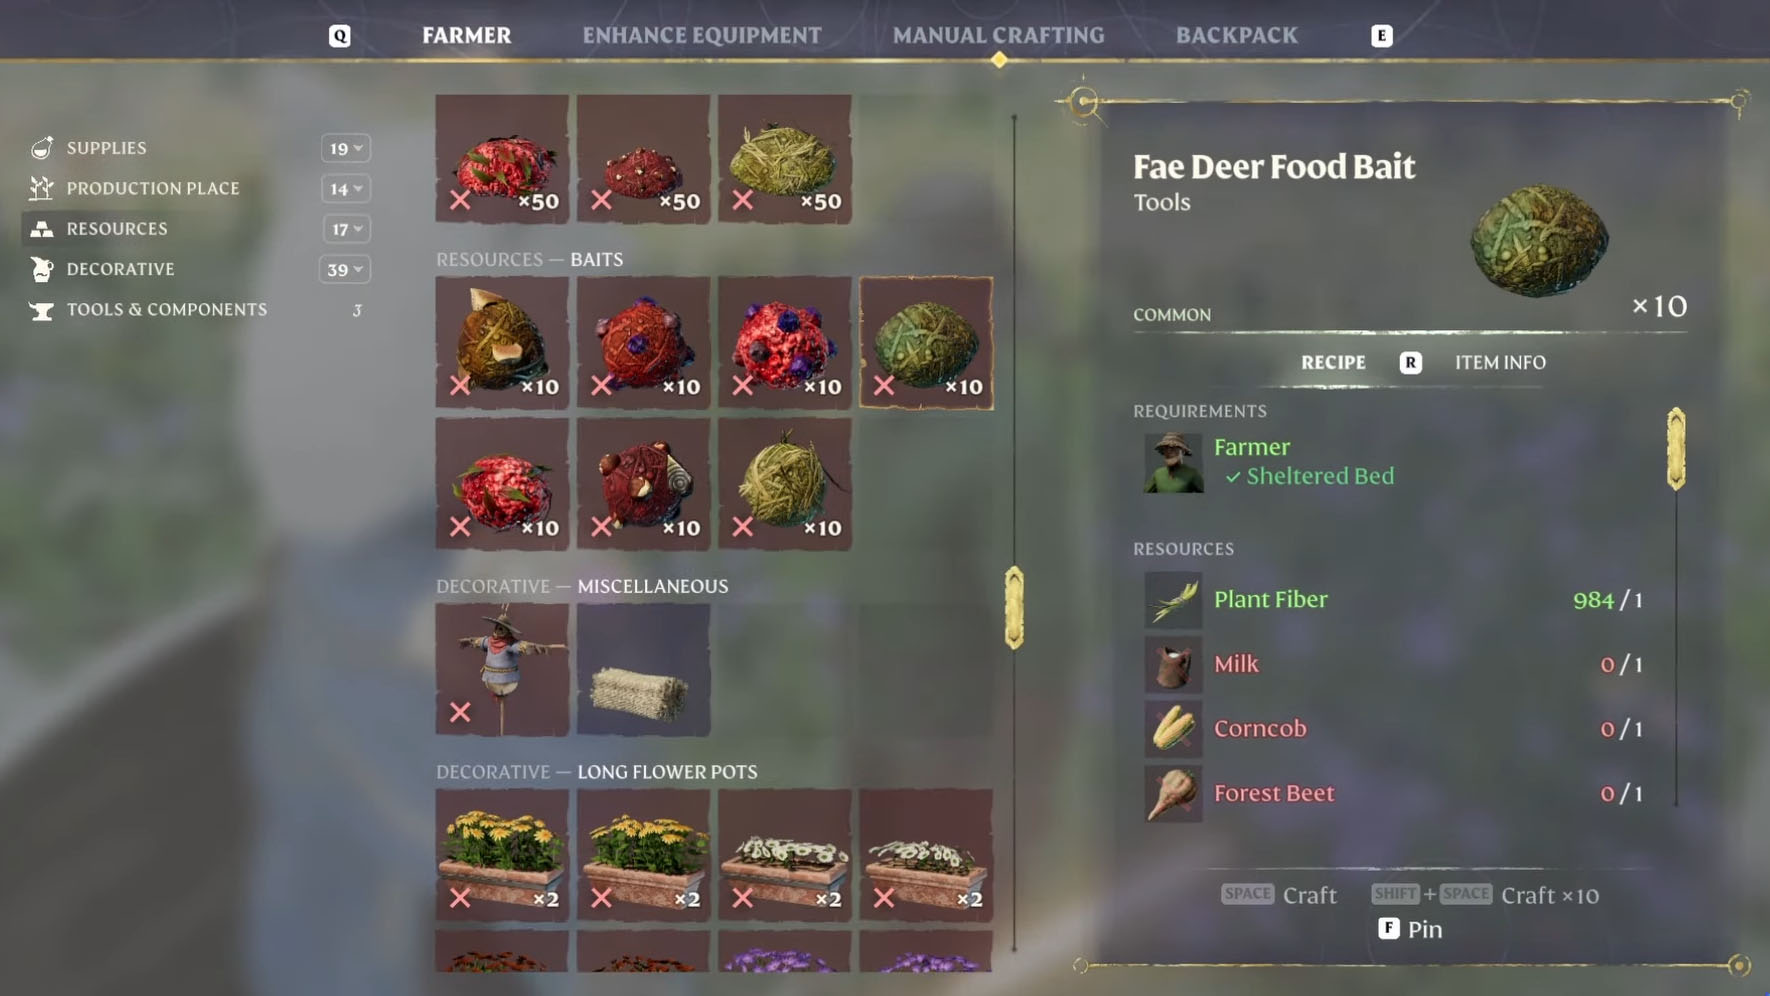Open the Tools & Components category

tap(167, 310)
